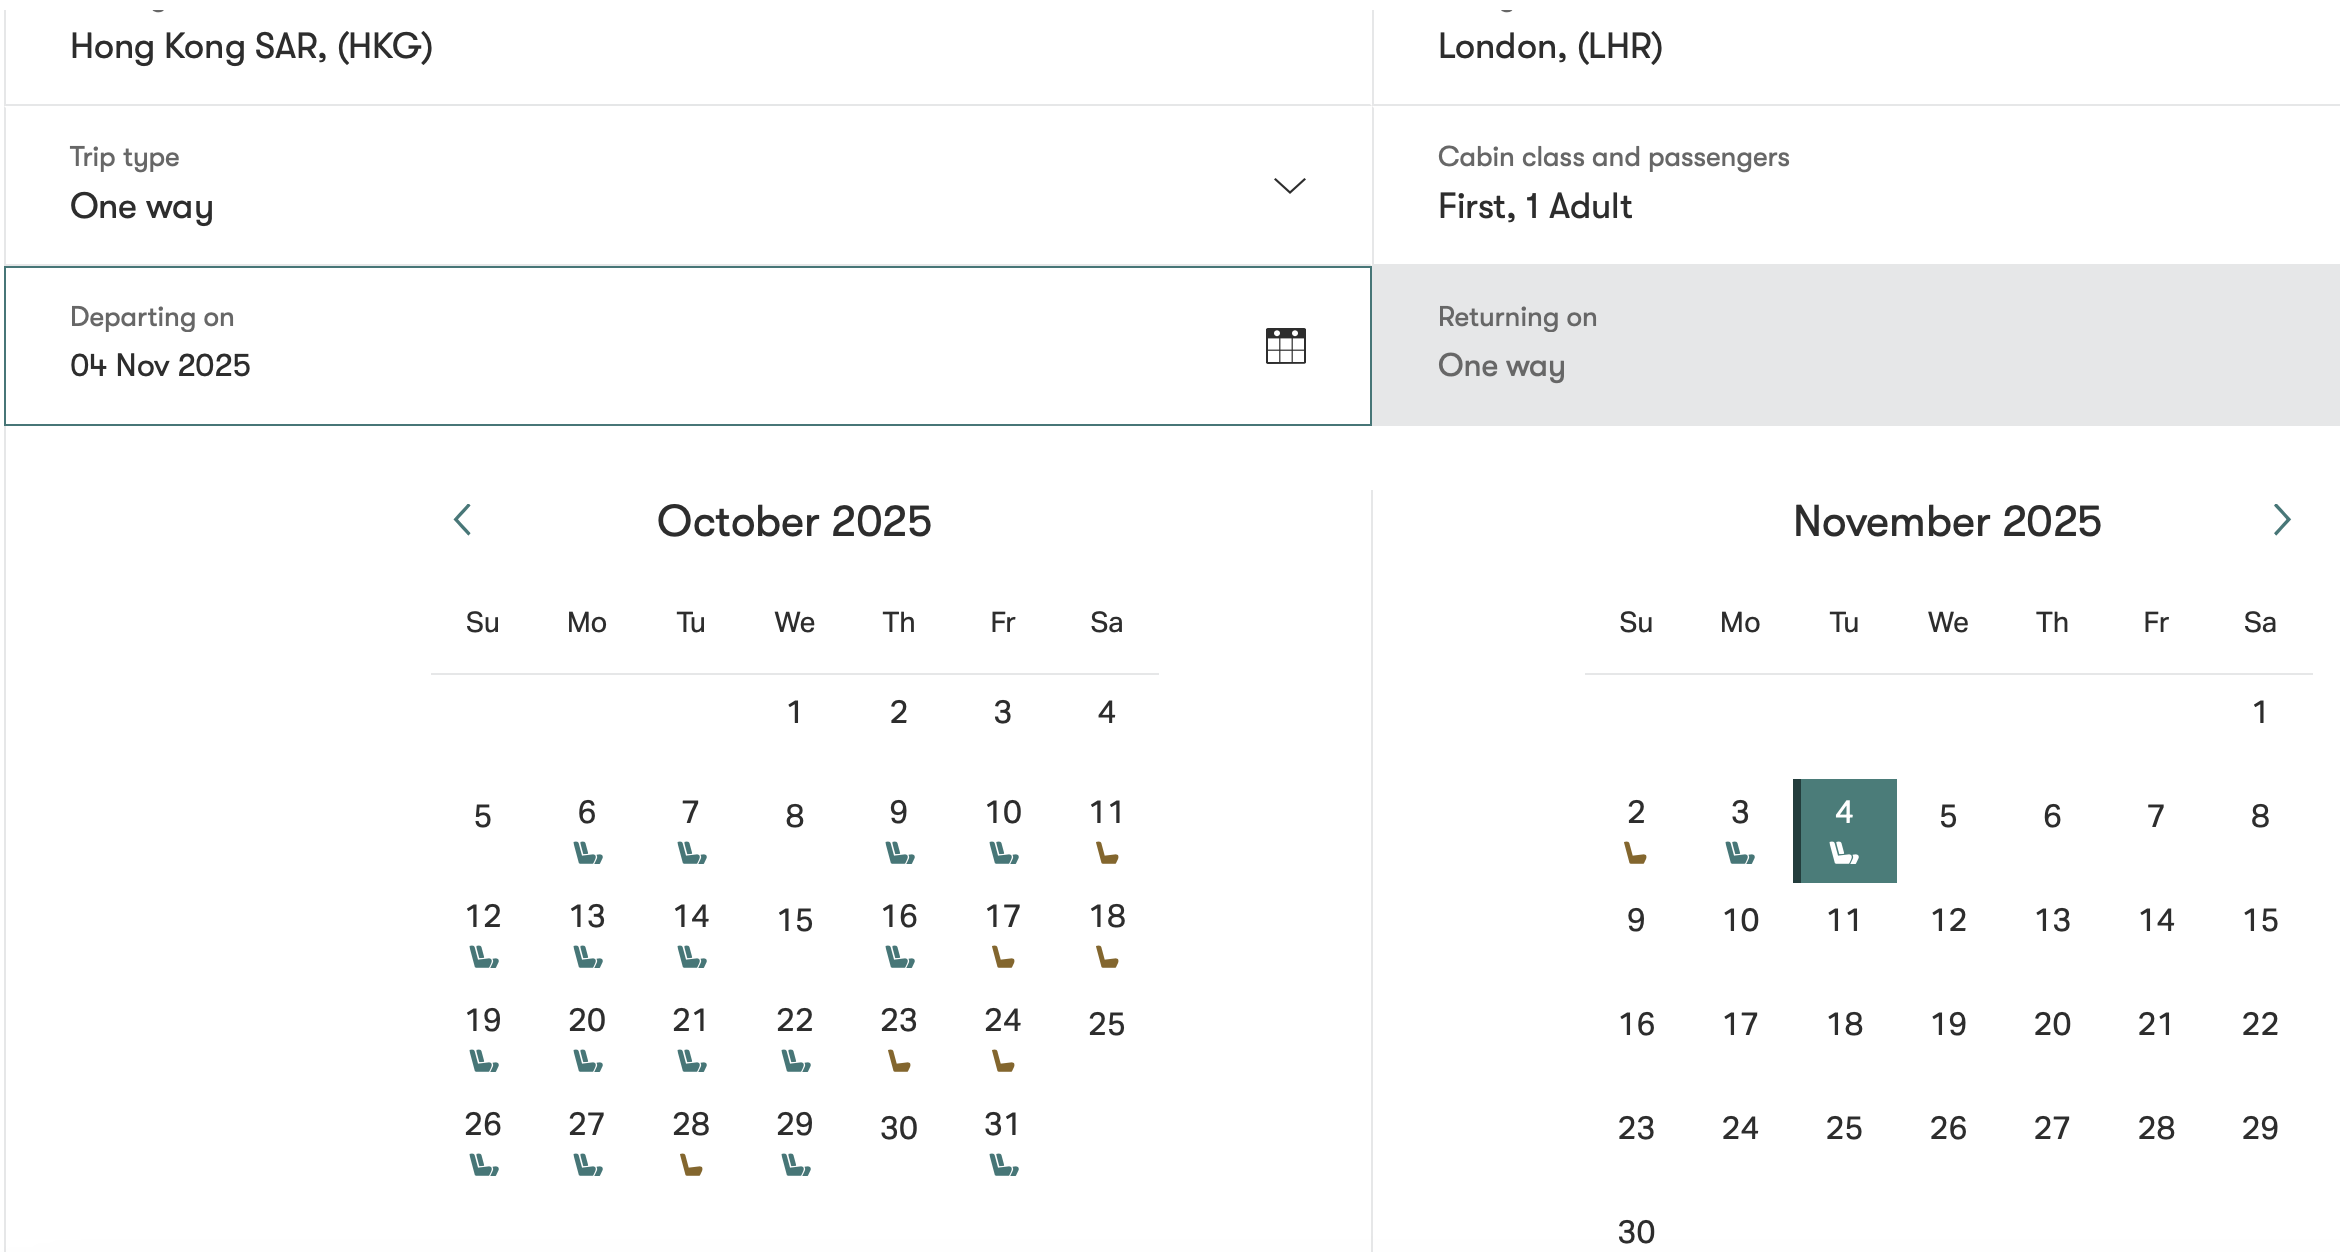The height and width of the screenshot is (1252, 2340).
Task: Open Cabin class and passengers selector
Action: pyautogui.click(x=1856, y=185)
